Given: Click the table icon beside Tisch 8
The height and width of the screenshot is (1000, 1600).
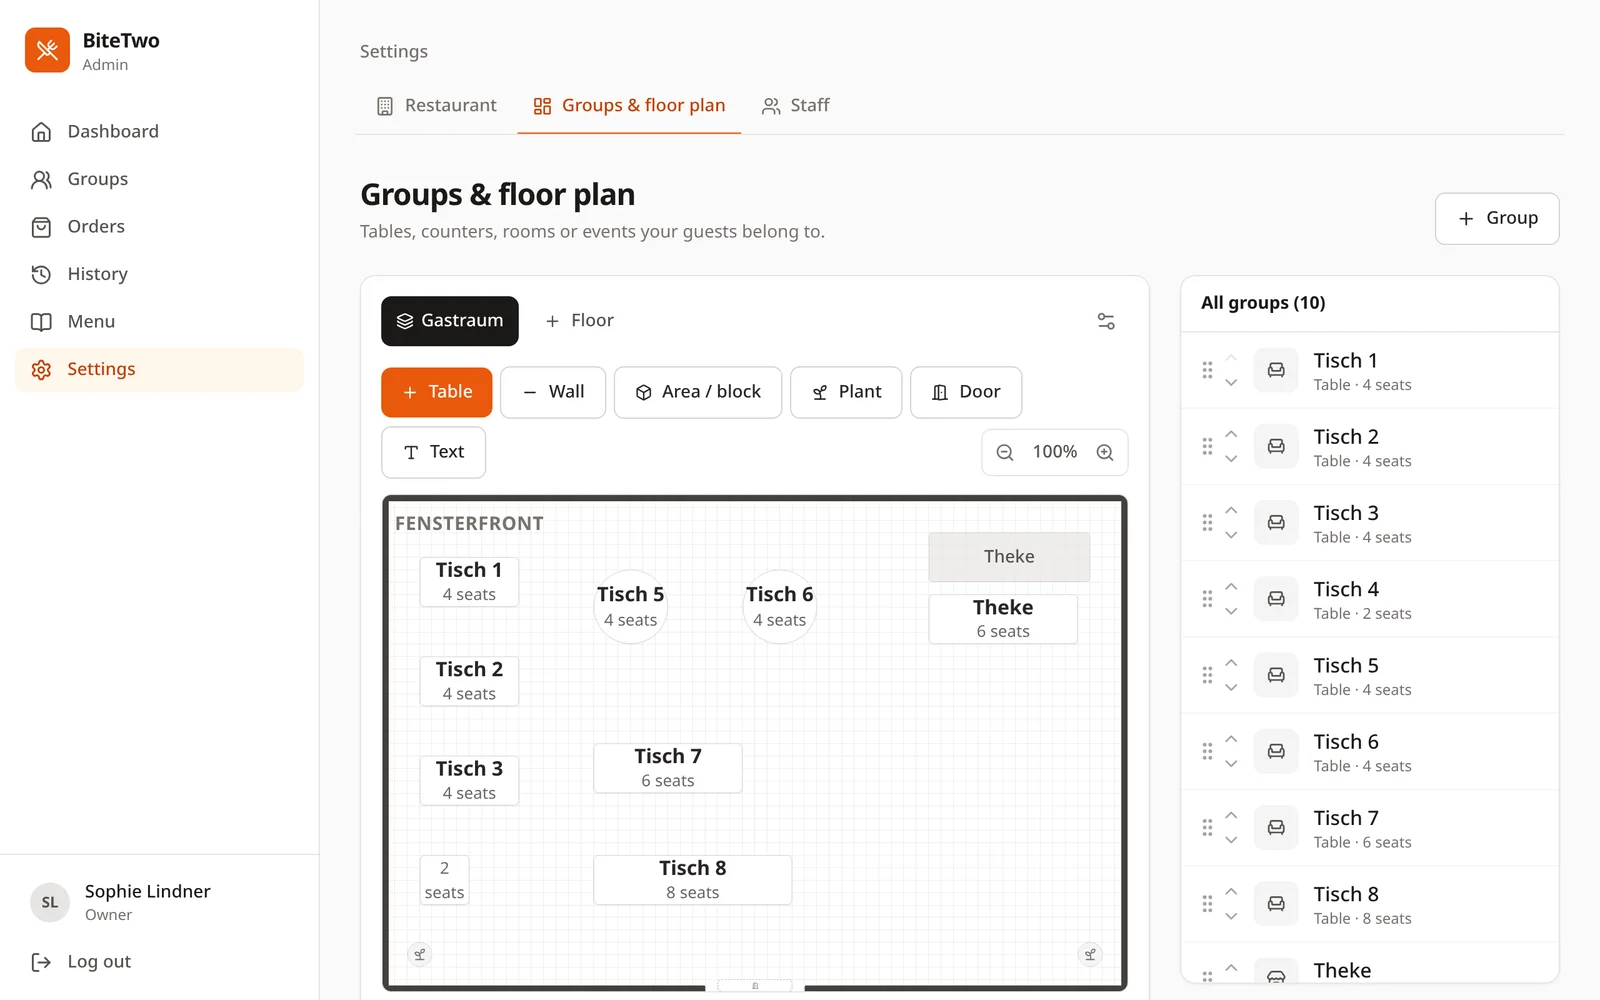Looking at the screenshot, I should click(x=1276, y=903).
